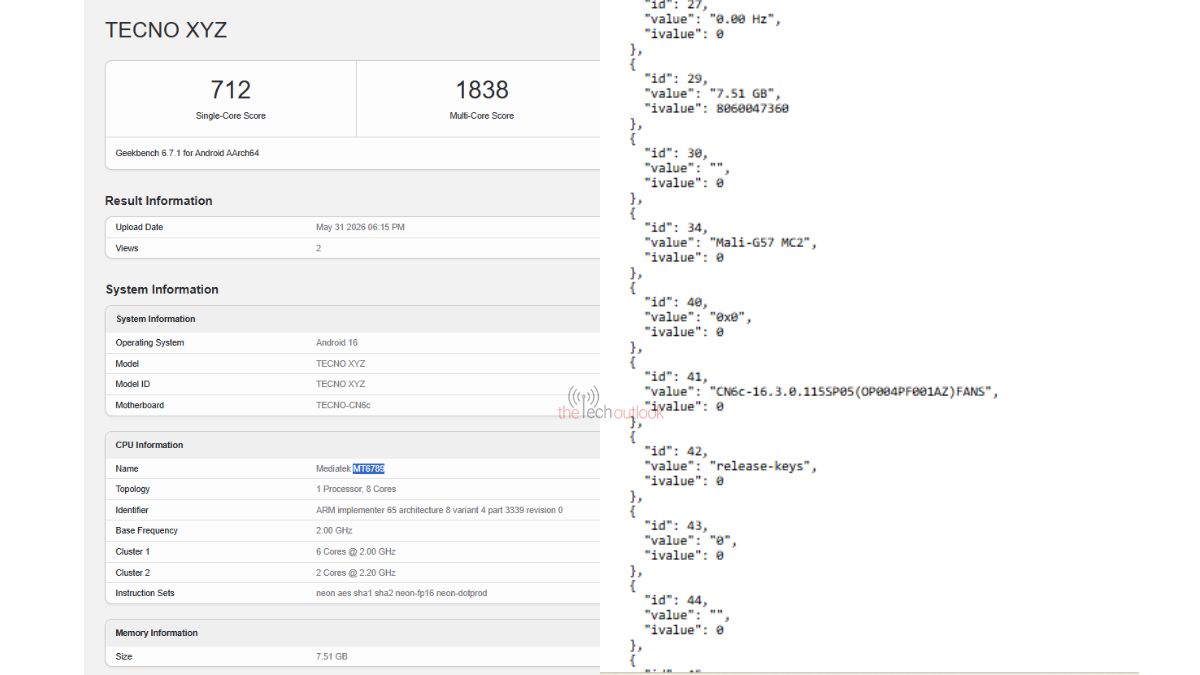
Task: Select the multi-core score 1838
Action: tap(482, 90)
